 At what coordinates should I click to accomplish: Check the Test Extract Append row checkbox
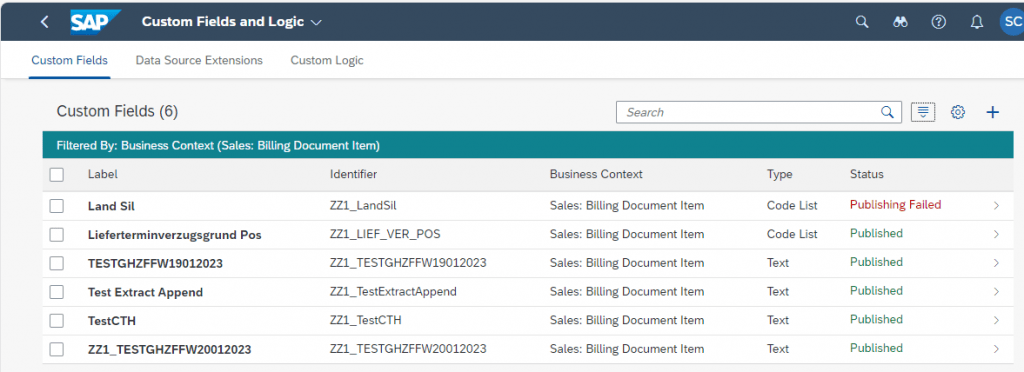(x=57, y=292)
